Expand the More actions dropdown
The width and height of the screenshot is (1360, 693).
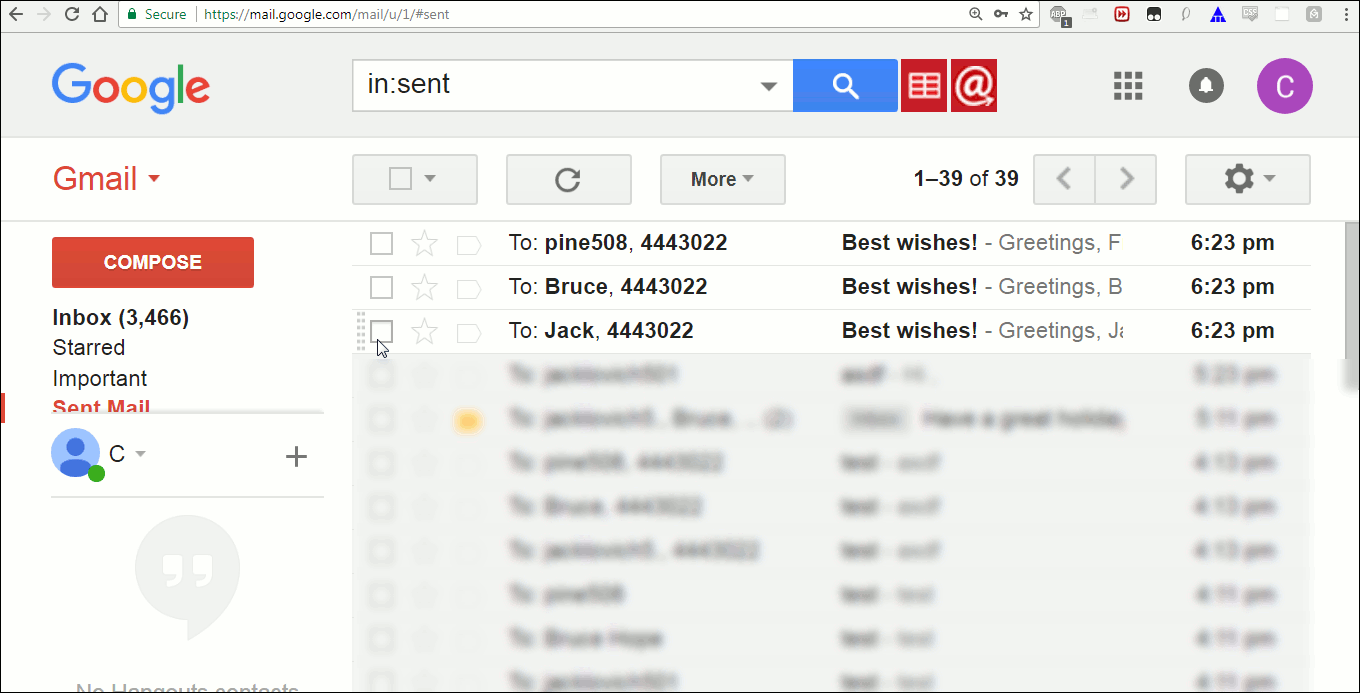tap(722, 179)
